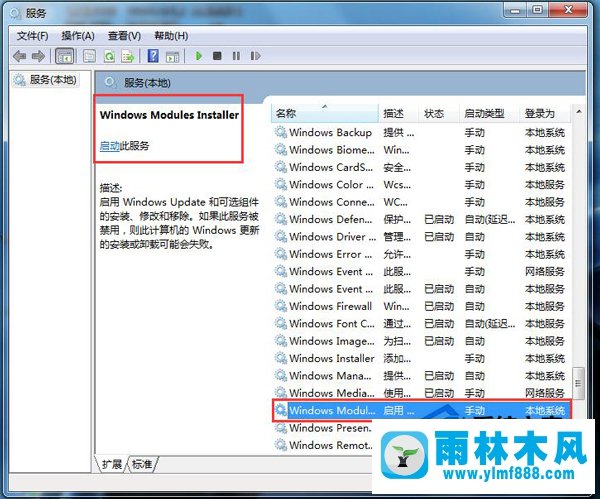Select the Windows Remot.. service
The height and width of the screenshot is (499, 600).
[323, 445]
